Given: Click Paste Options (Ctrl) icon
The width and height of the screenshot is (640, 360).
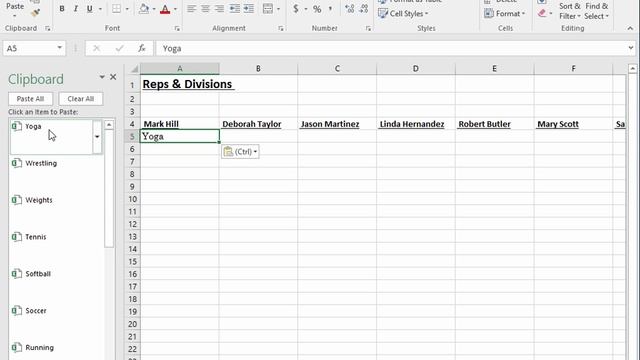Looking at the screenshot, I should 240,152.
